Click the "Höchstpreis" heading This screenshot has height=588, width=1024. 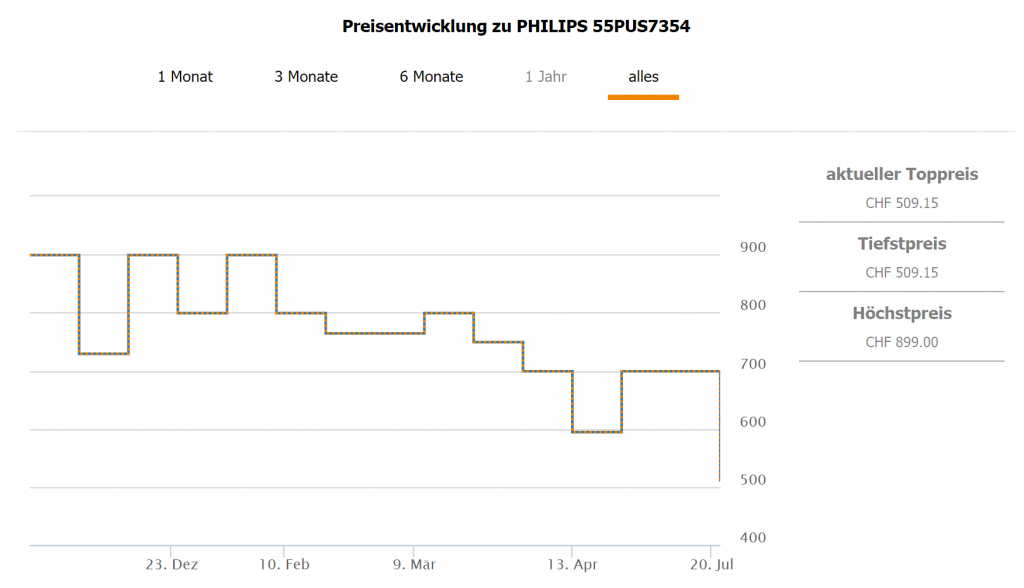[x=901, y=314]
